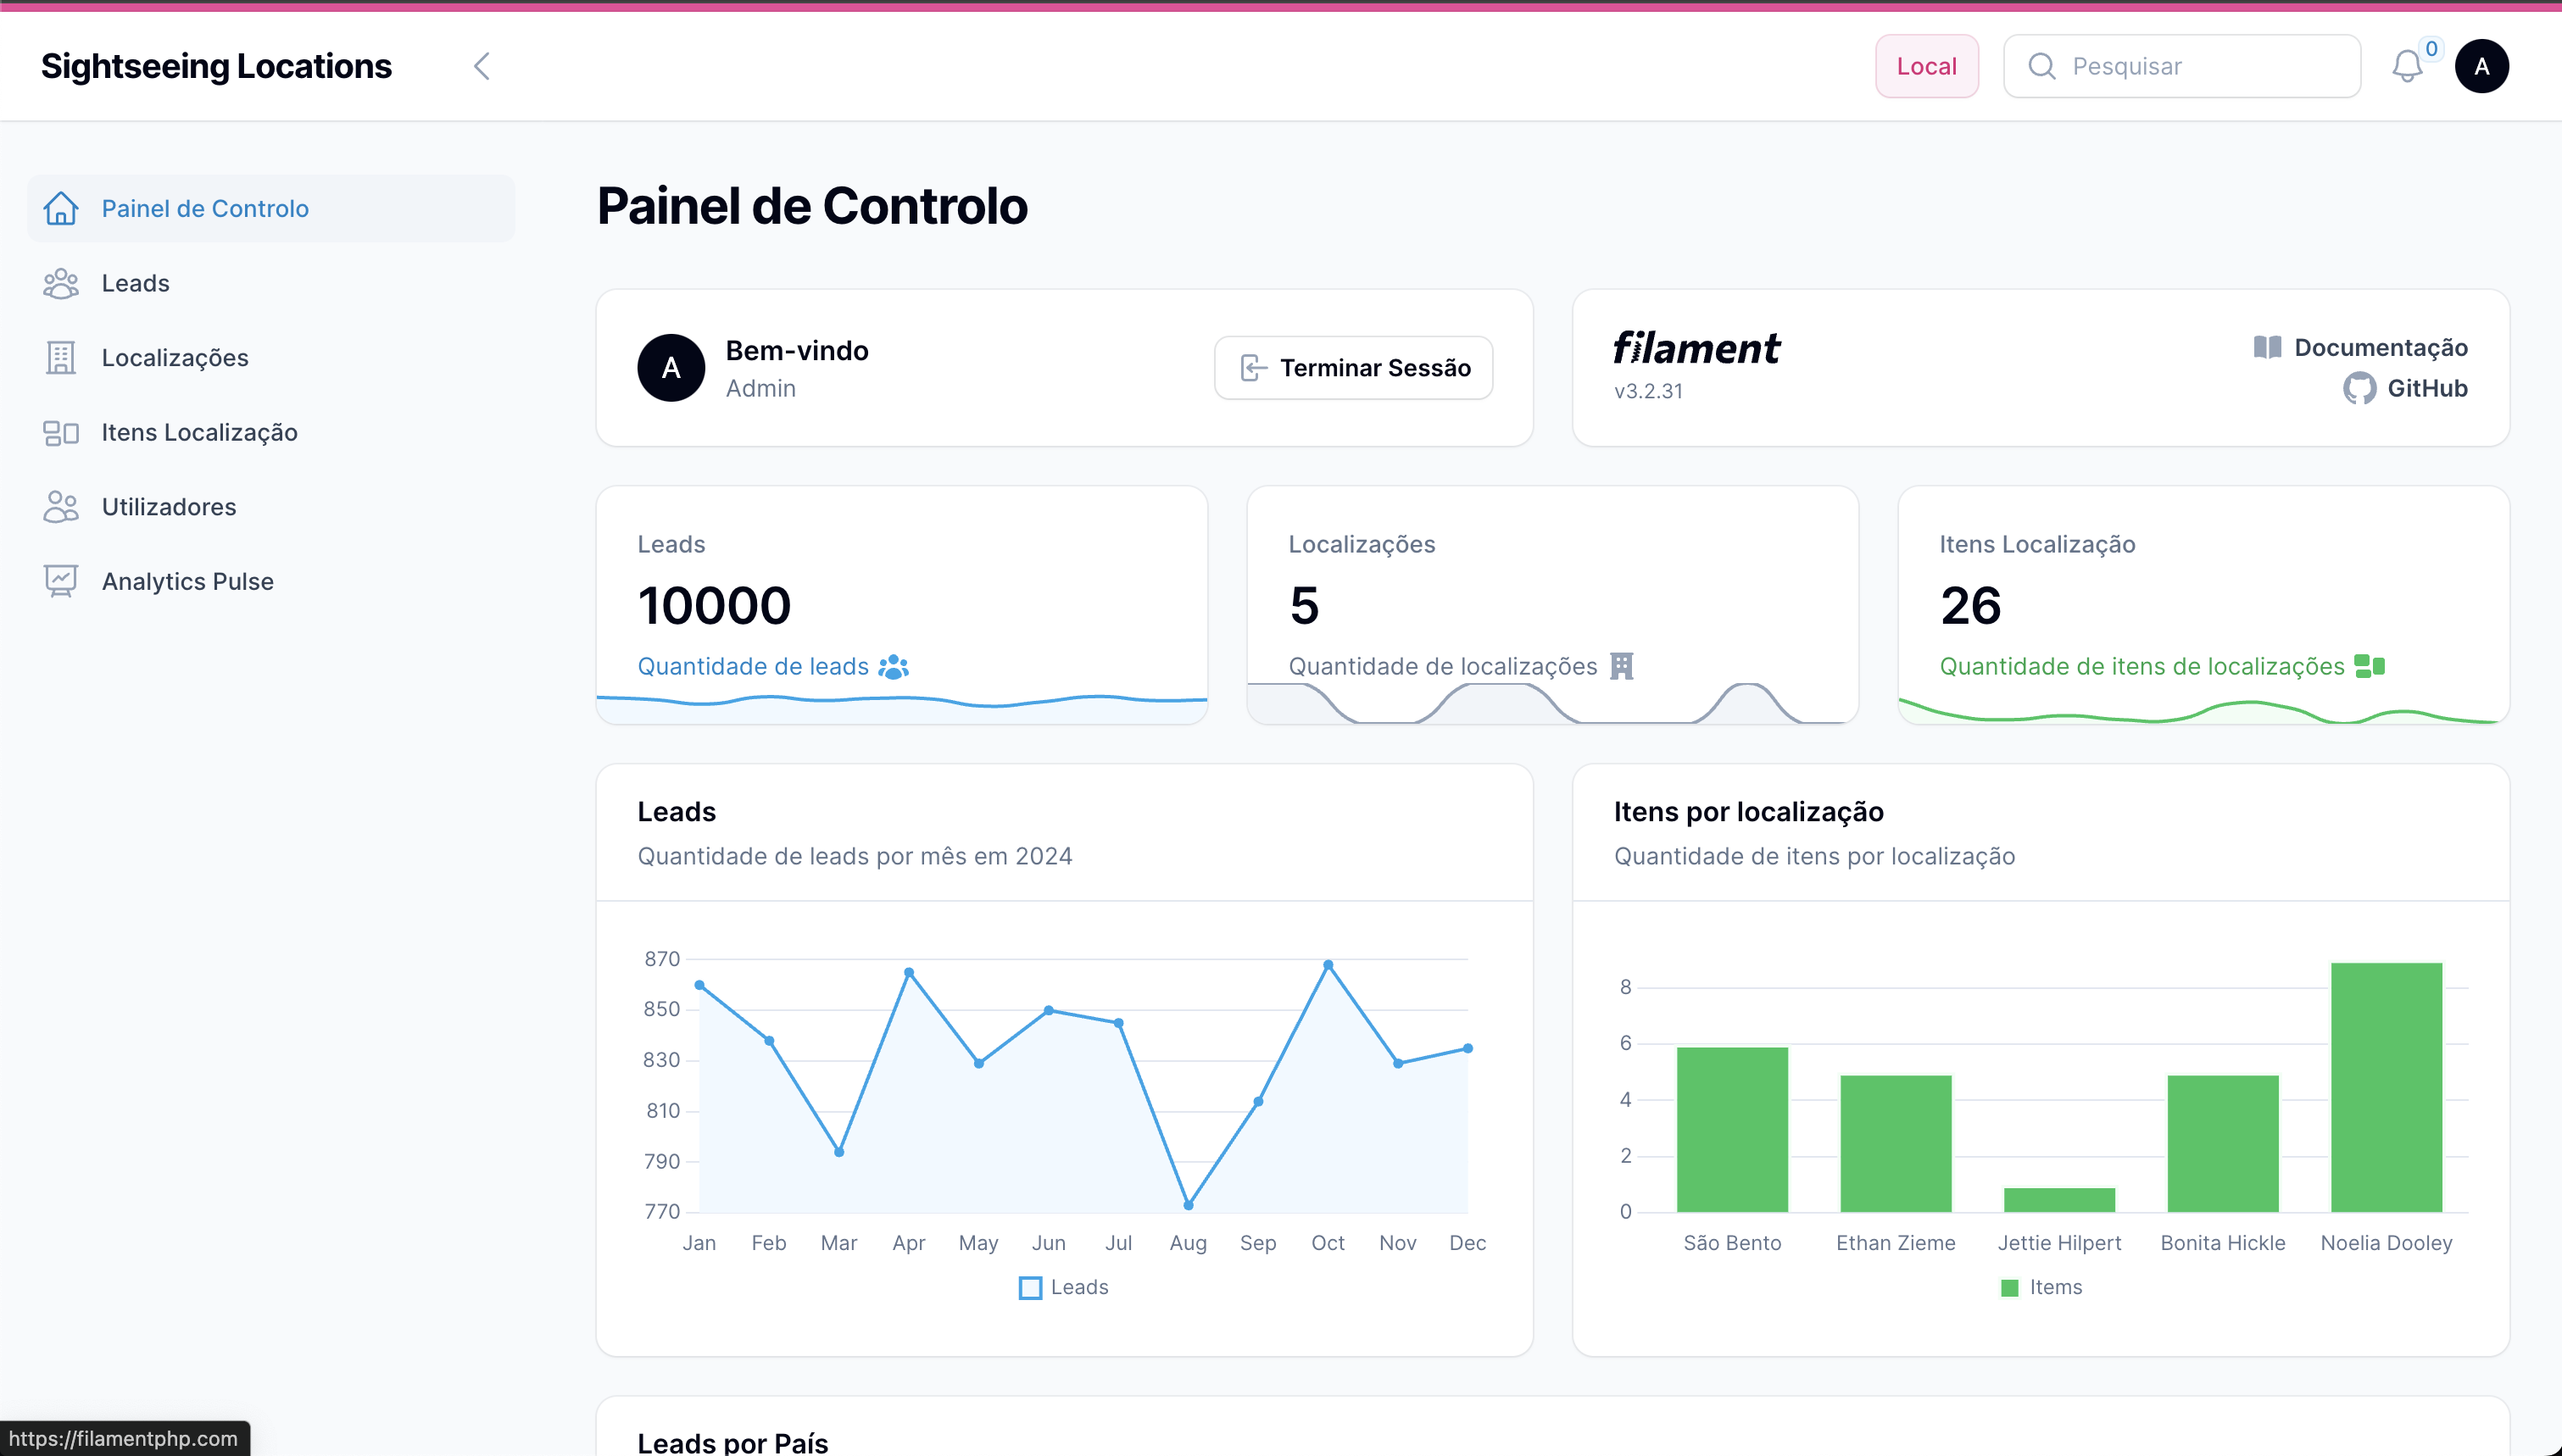Open the user avatar menu in header
Image resolution: width=2562 pixels, height=1456 pixels.
click(x=2481, y=66)
